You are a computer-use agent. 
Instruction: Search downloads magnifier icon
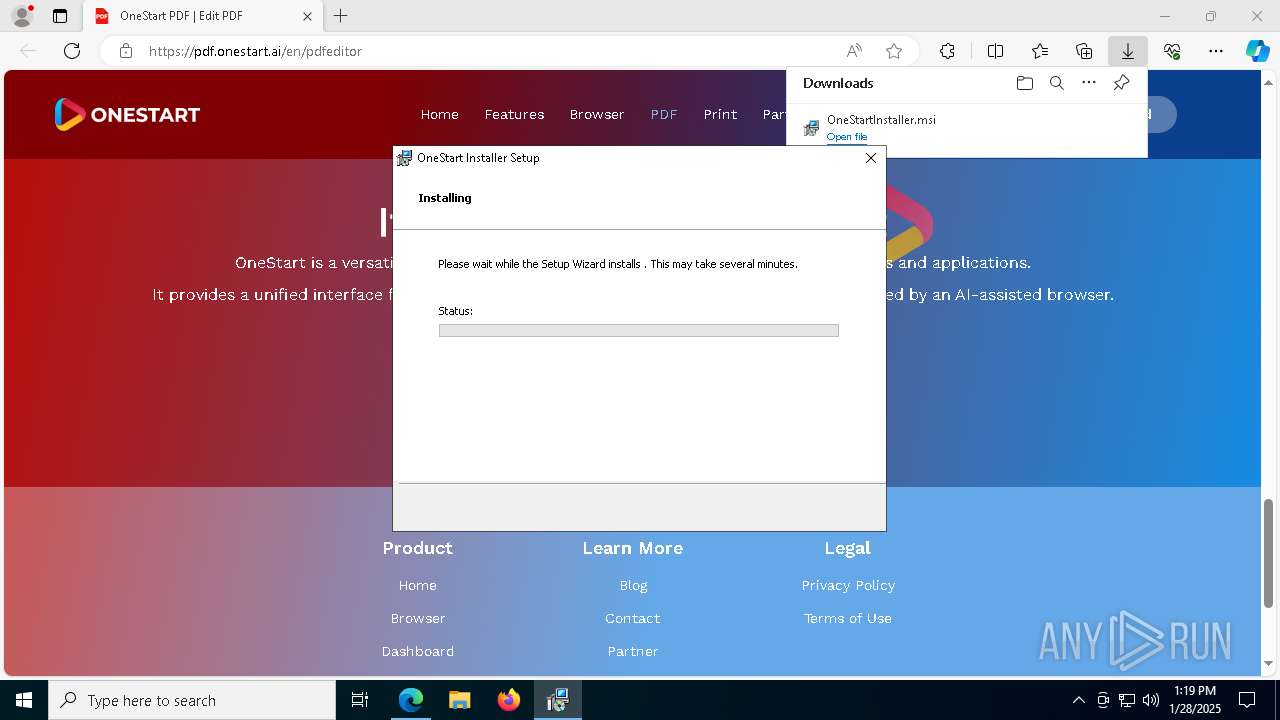point(1056,83)
